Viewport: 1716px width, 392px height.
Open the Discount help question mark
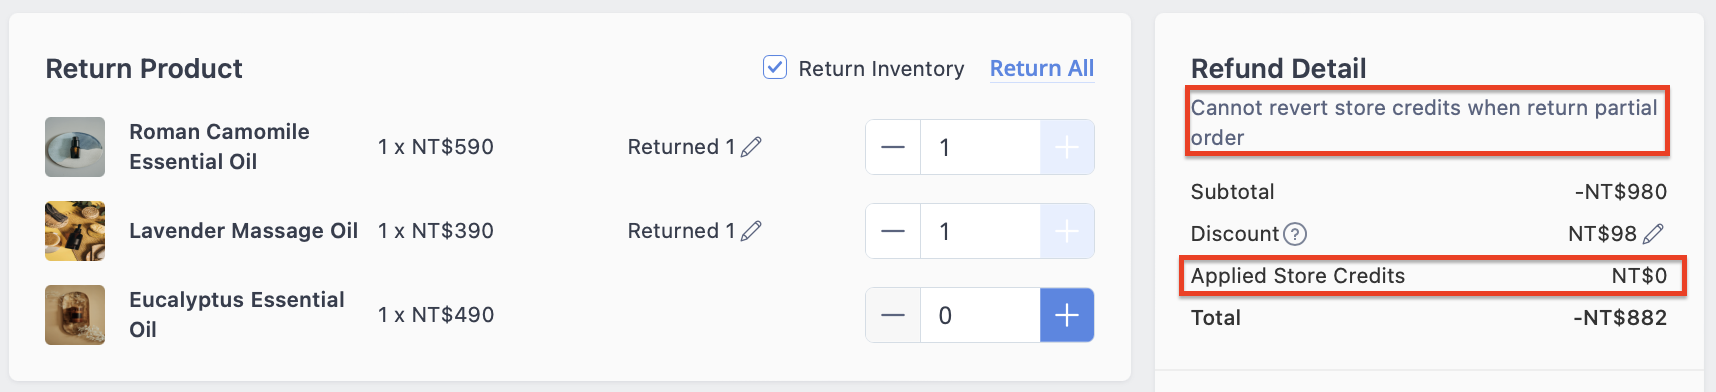pyautogui.click(x=1295, y=234)
